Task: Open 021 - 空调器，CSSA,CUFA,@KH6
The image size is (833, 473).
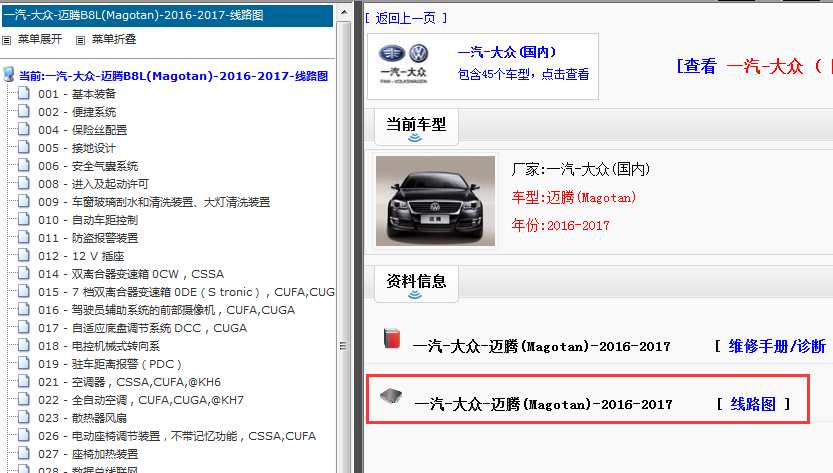Action: [x=129, y=382]
